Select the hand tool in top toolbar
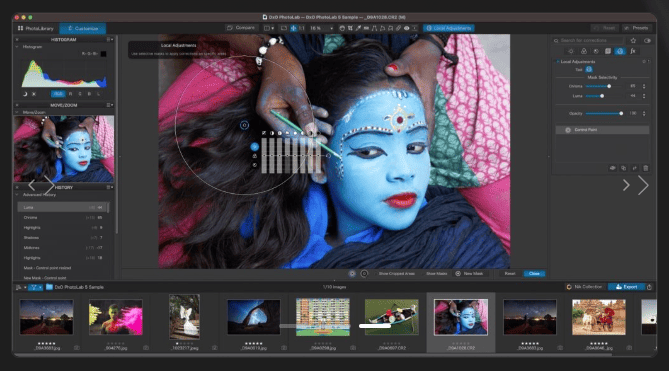Image resolution: width=669 pixels, height=371 pixels. (342, 28)
